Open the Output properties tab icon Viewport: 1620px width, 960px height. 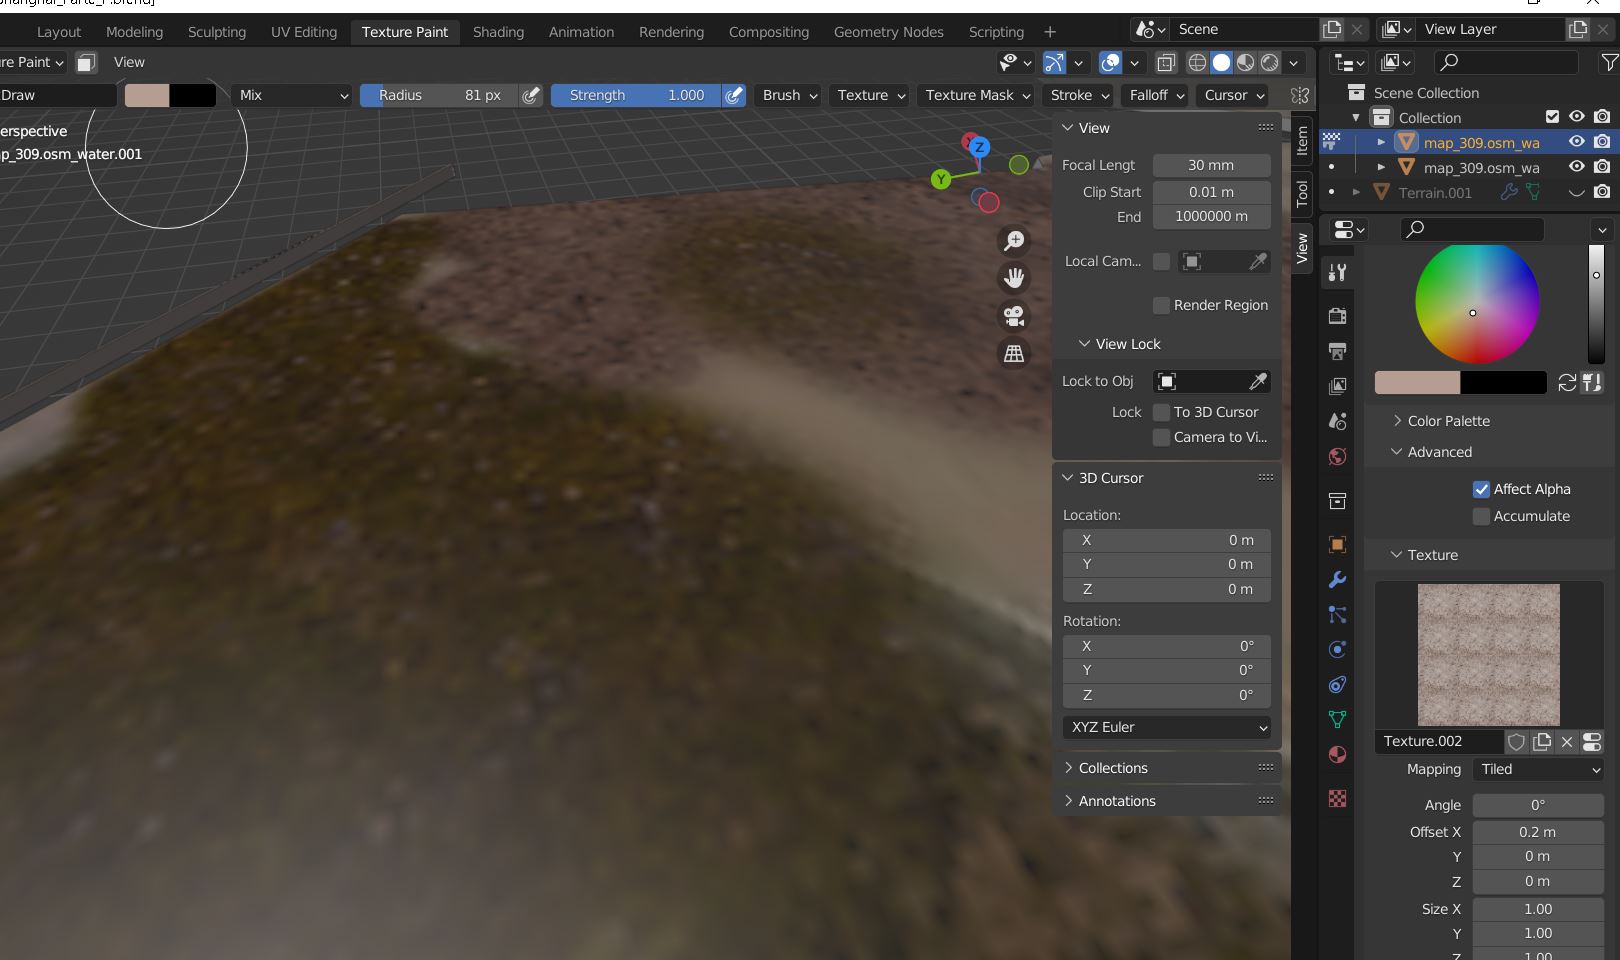[x=1338, y=351]
